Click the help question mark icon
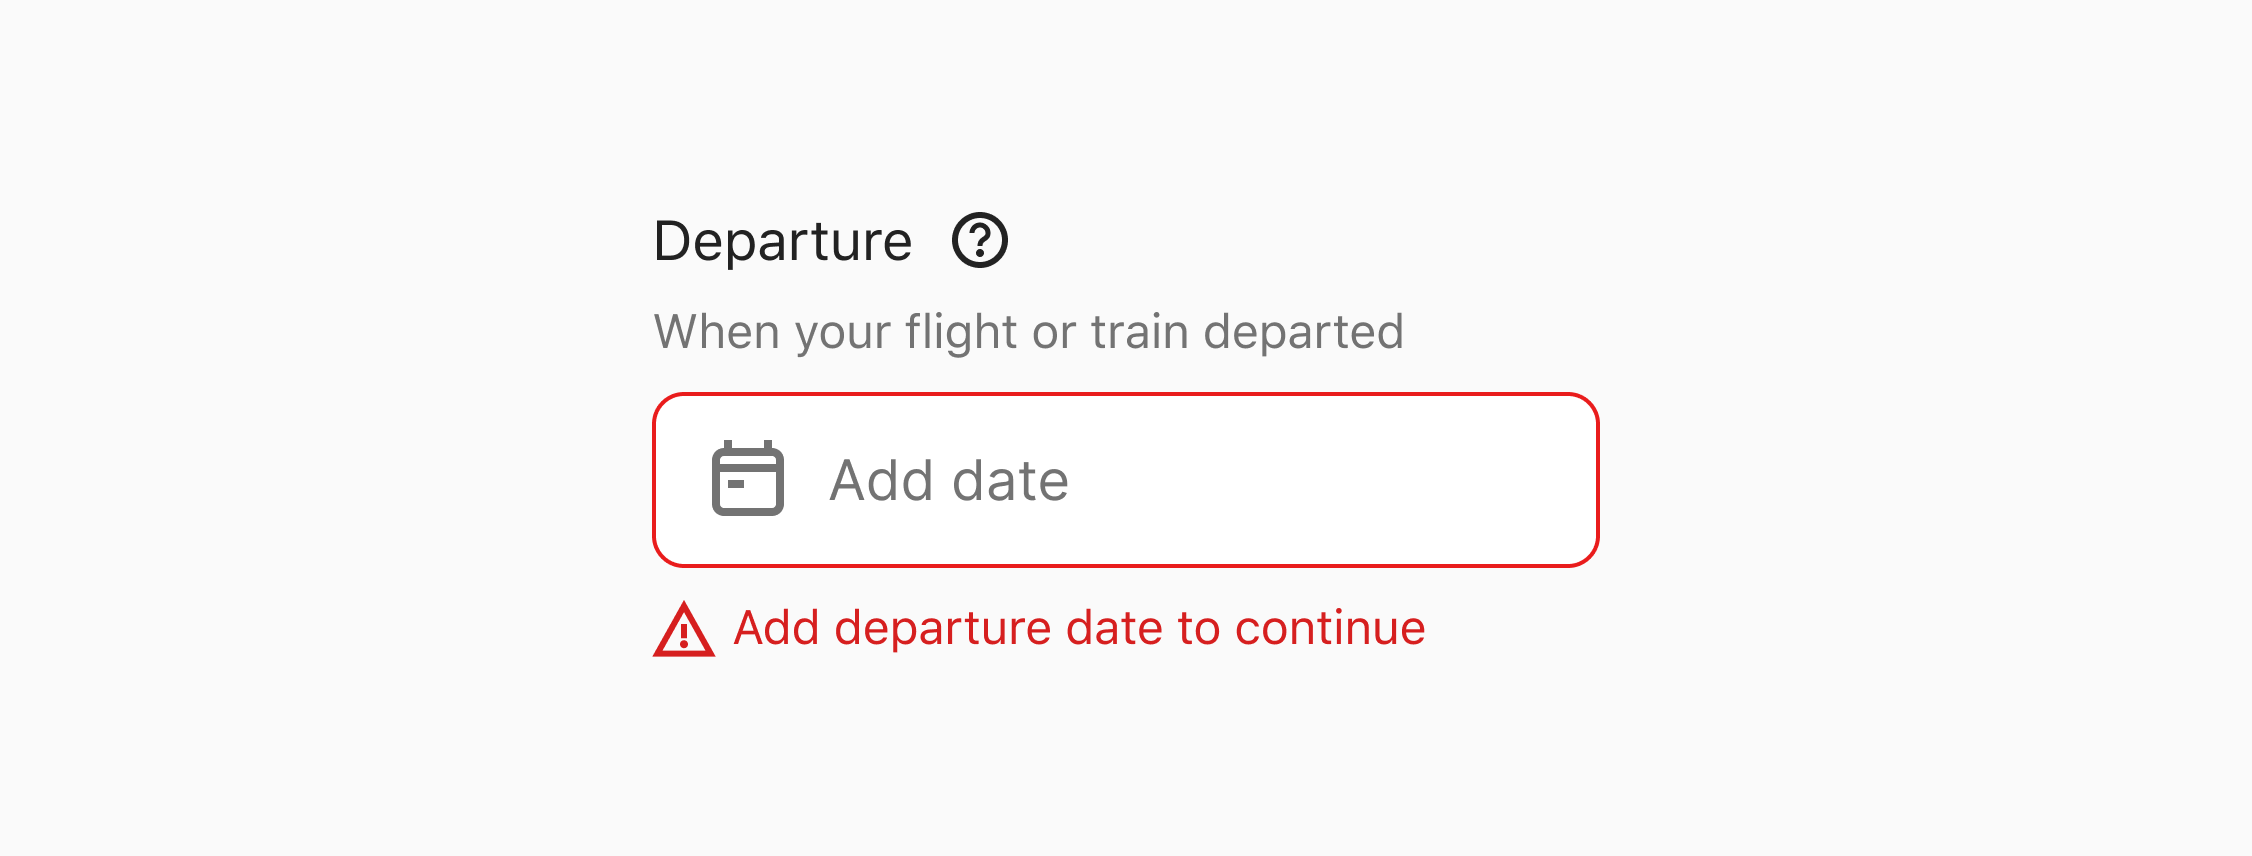Viewport: 2252px width, 856px height. tap(979, 241)
